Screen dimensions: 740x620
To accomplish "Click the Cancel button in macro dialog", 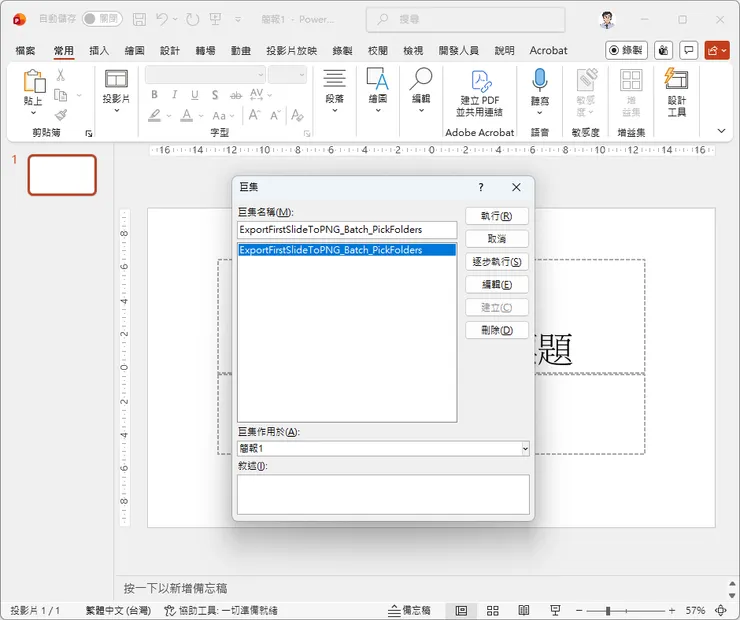I will tap(496, 239).
